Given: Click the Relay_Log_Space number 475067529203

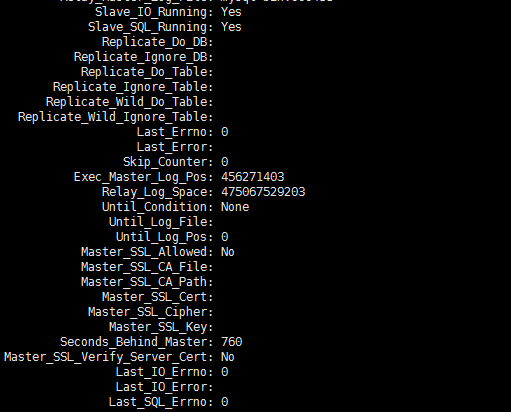Looking at the screenshot, I should (263, 192).
